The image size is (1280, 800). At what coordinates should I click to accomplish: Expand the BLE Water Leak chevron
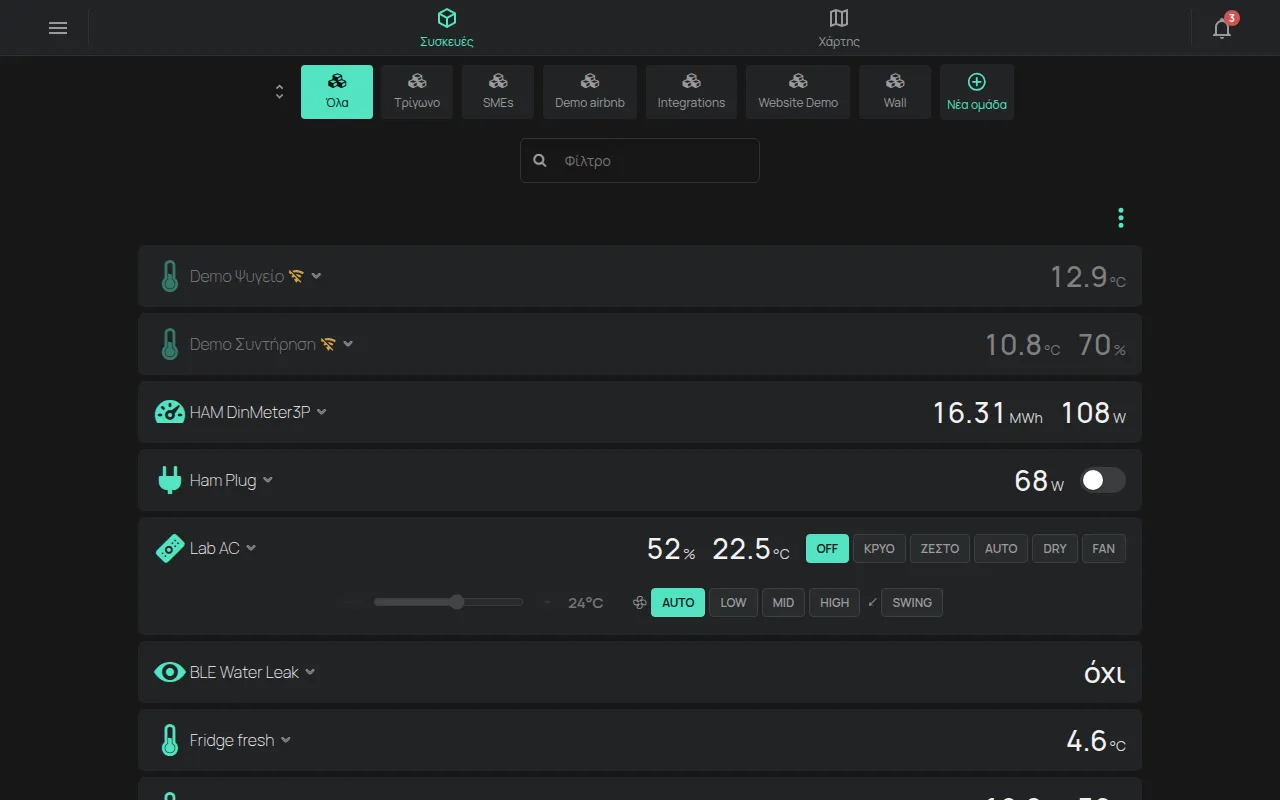(310, 672)
